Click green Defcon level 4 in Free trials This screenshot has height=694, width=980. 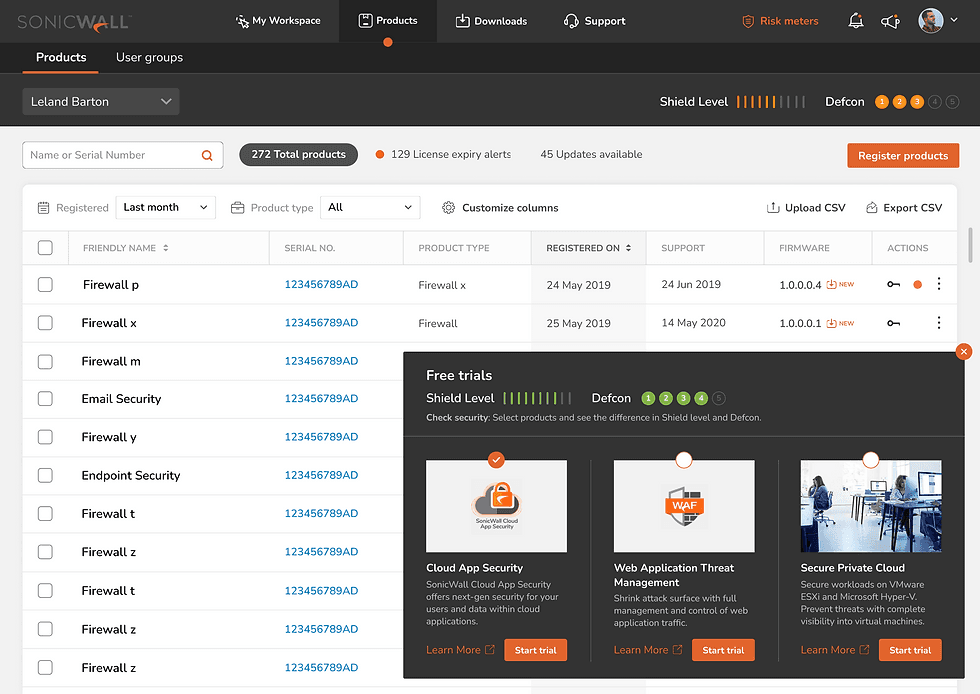(x=701, y=398)
